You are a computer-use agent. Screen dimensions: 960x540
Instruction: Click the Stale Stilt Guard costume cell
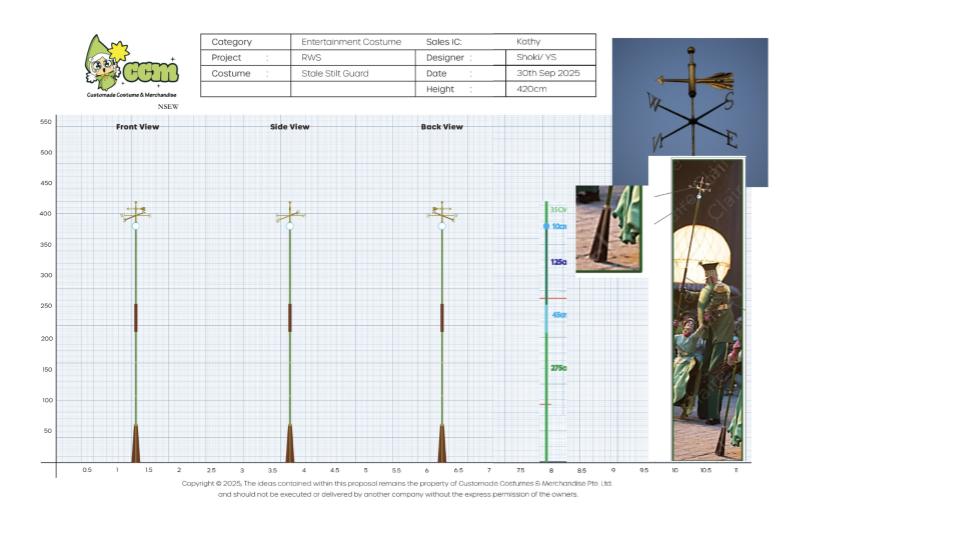(335, 73)
